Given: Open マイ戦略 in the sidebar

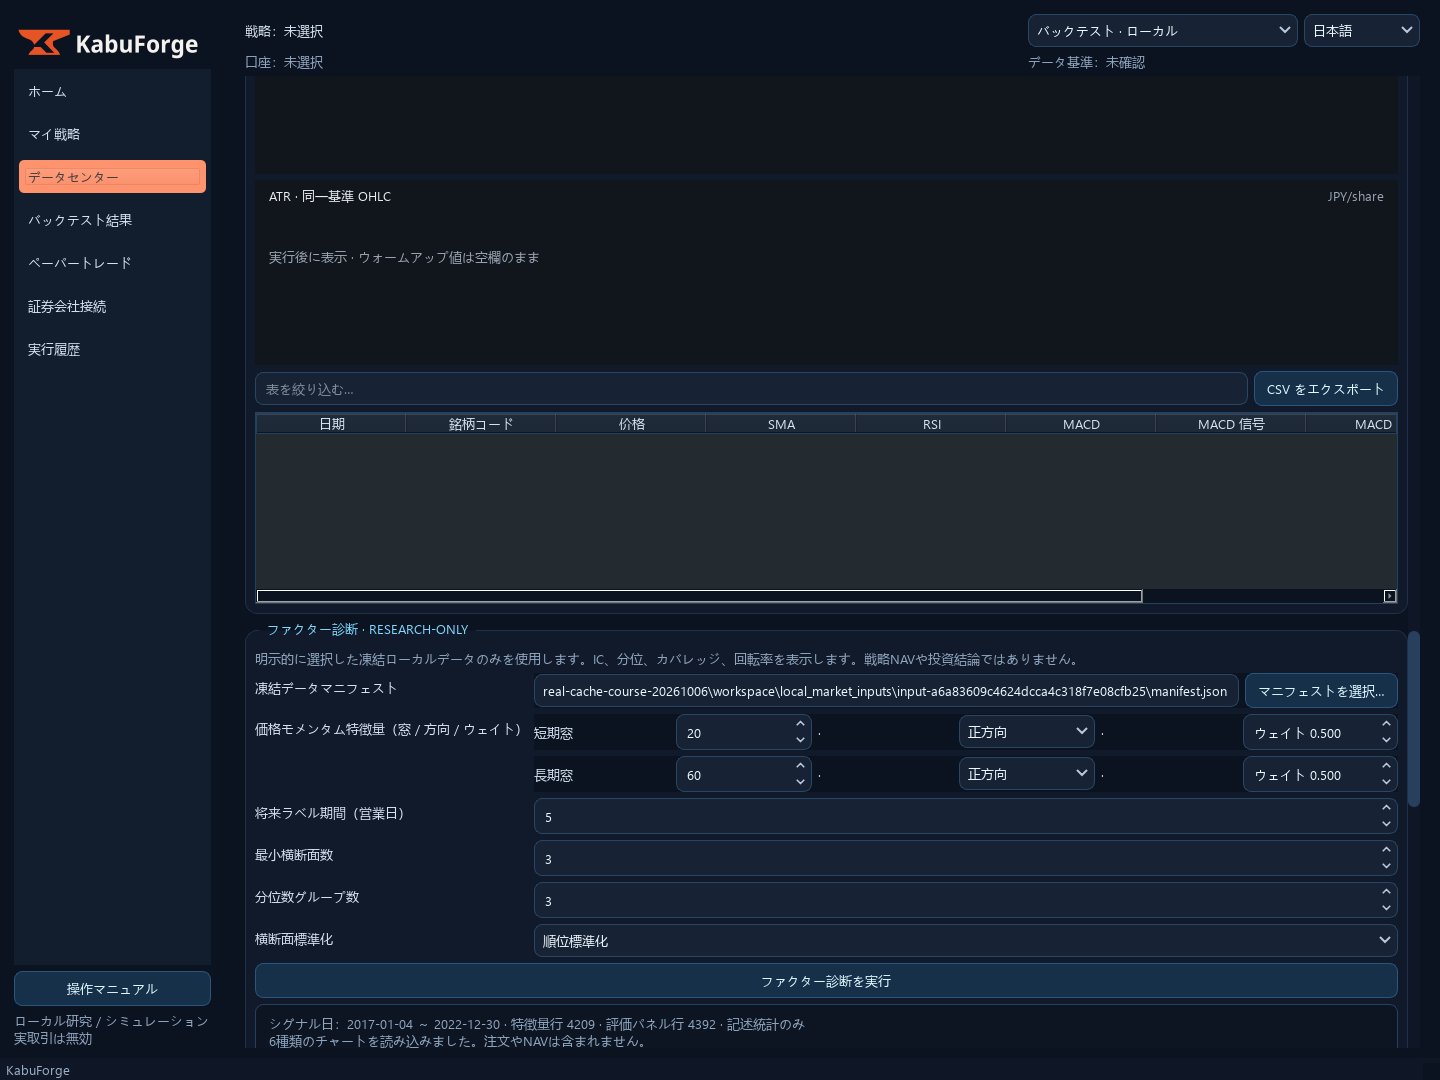Looking at the screenshot, I should point(112,134).
